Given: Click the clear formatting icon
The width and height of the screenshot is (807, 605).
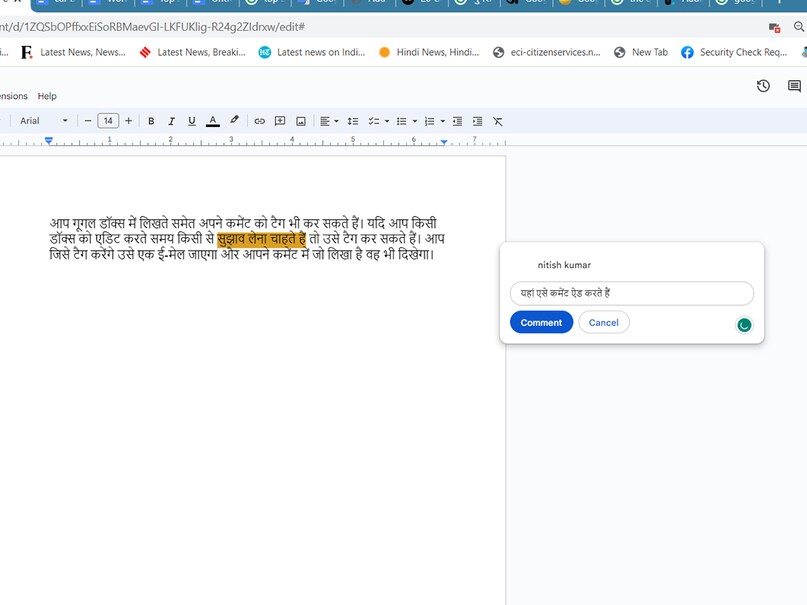Looking at the screenshot, I should click(497, 121).
